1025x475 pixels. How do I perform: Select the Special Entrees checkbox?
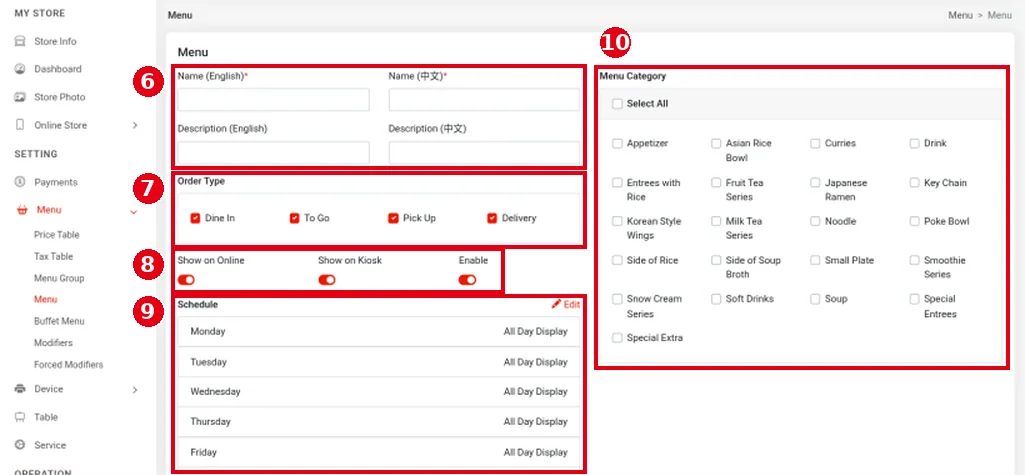915,299
